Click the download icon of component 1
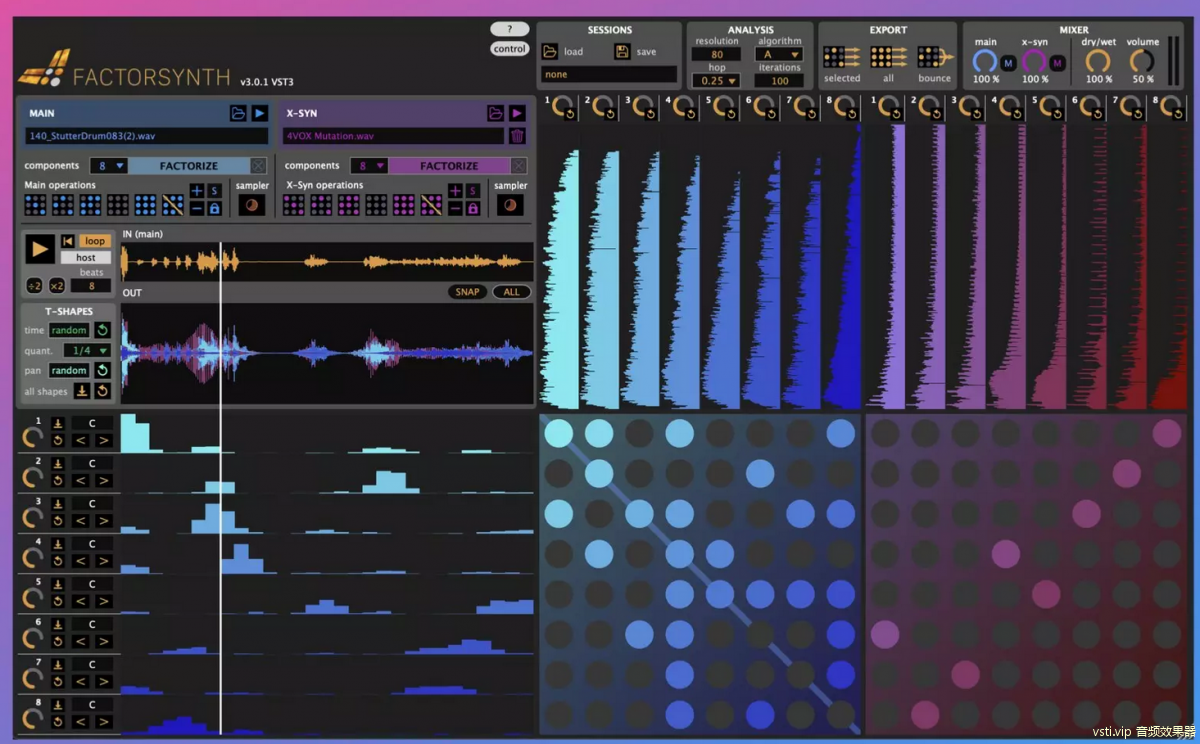 coord(58,423)
